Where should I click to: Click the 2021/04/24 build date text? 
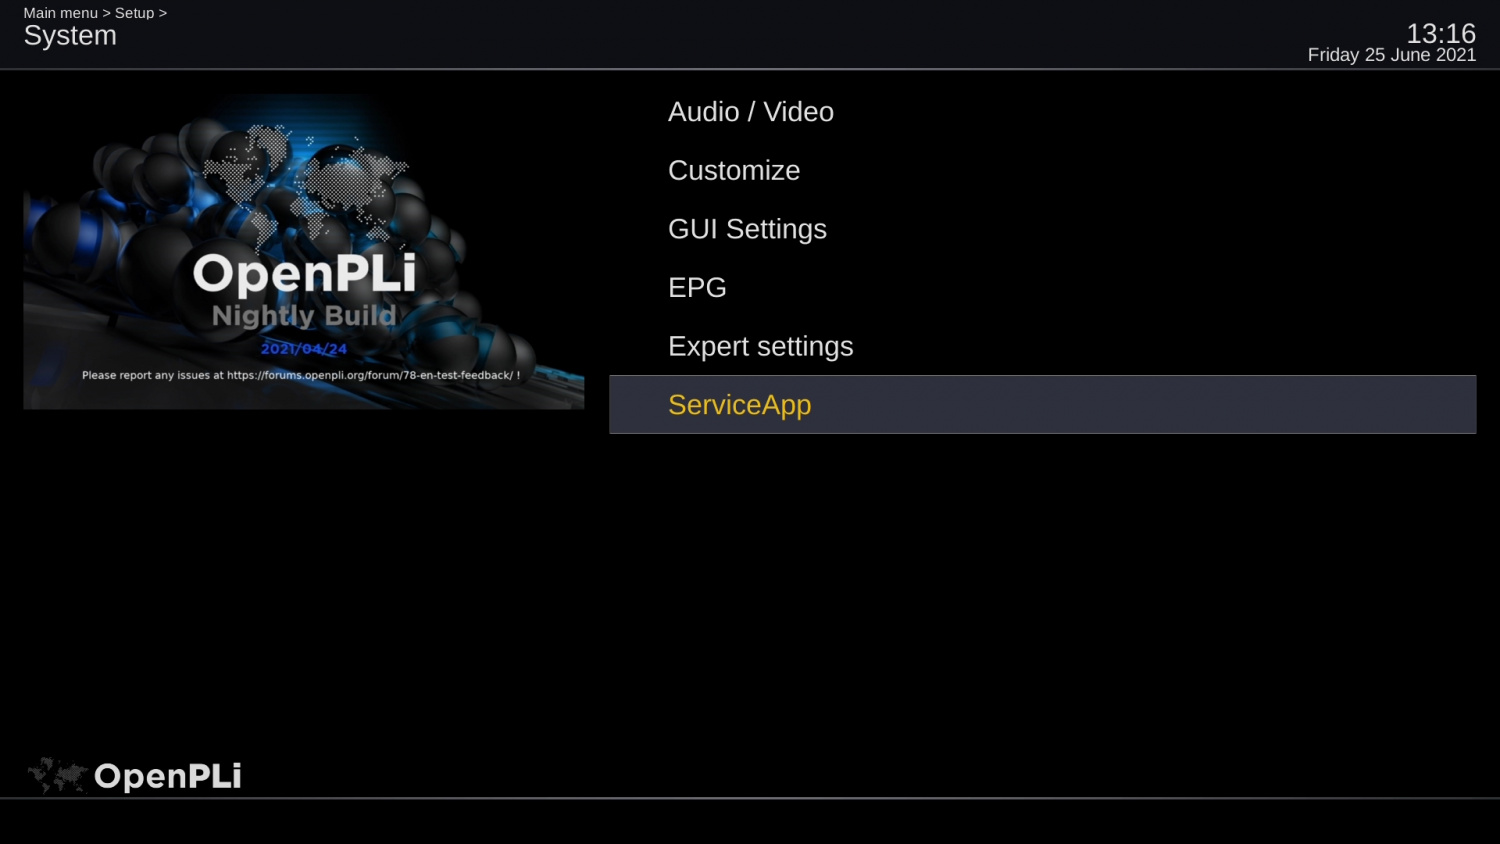304,348
